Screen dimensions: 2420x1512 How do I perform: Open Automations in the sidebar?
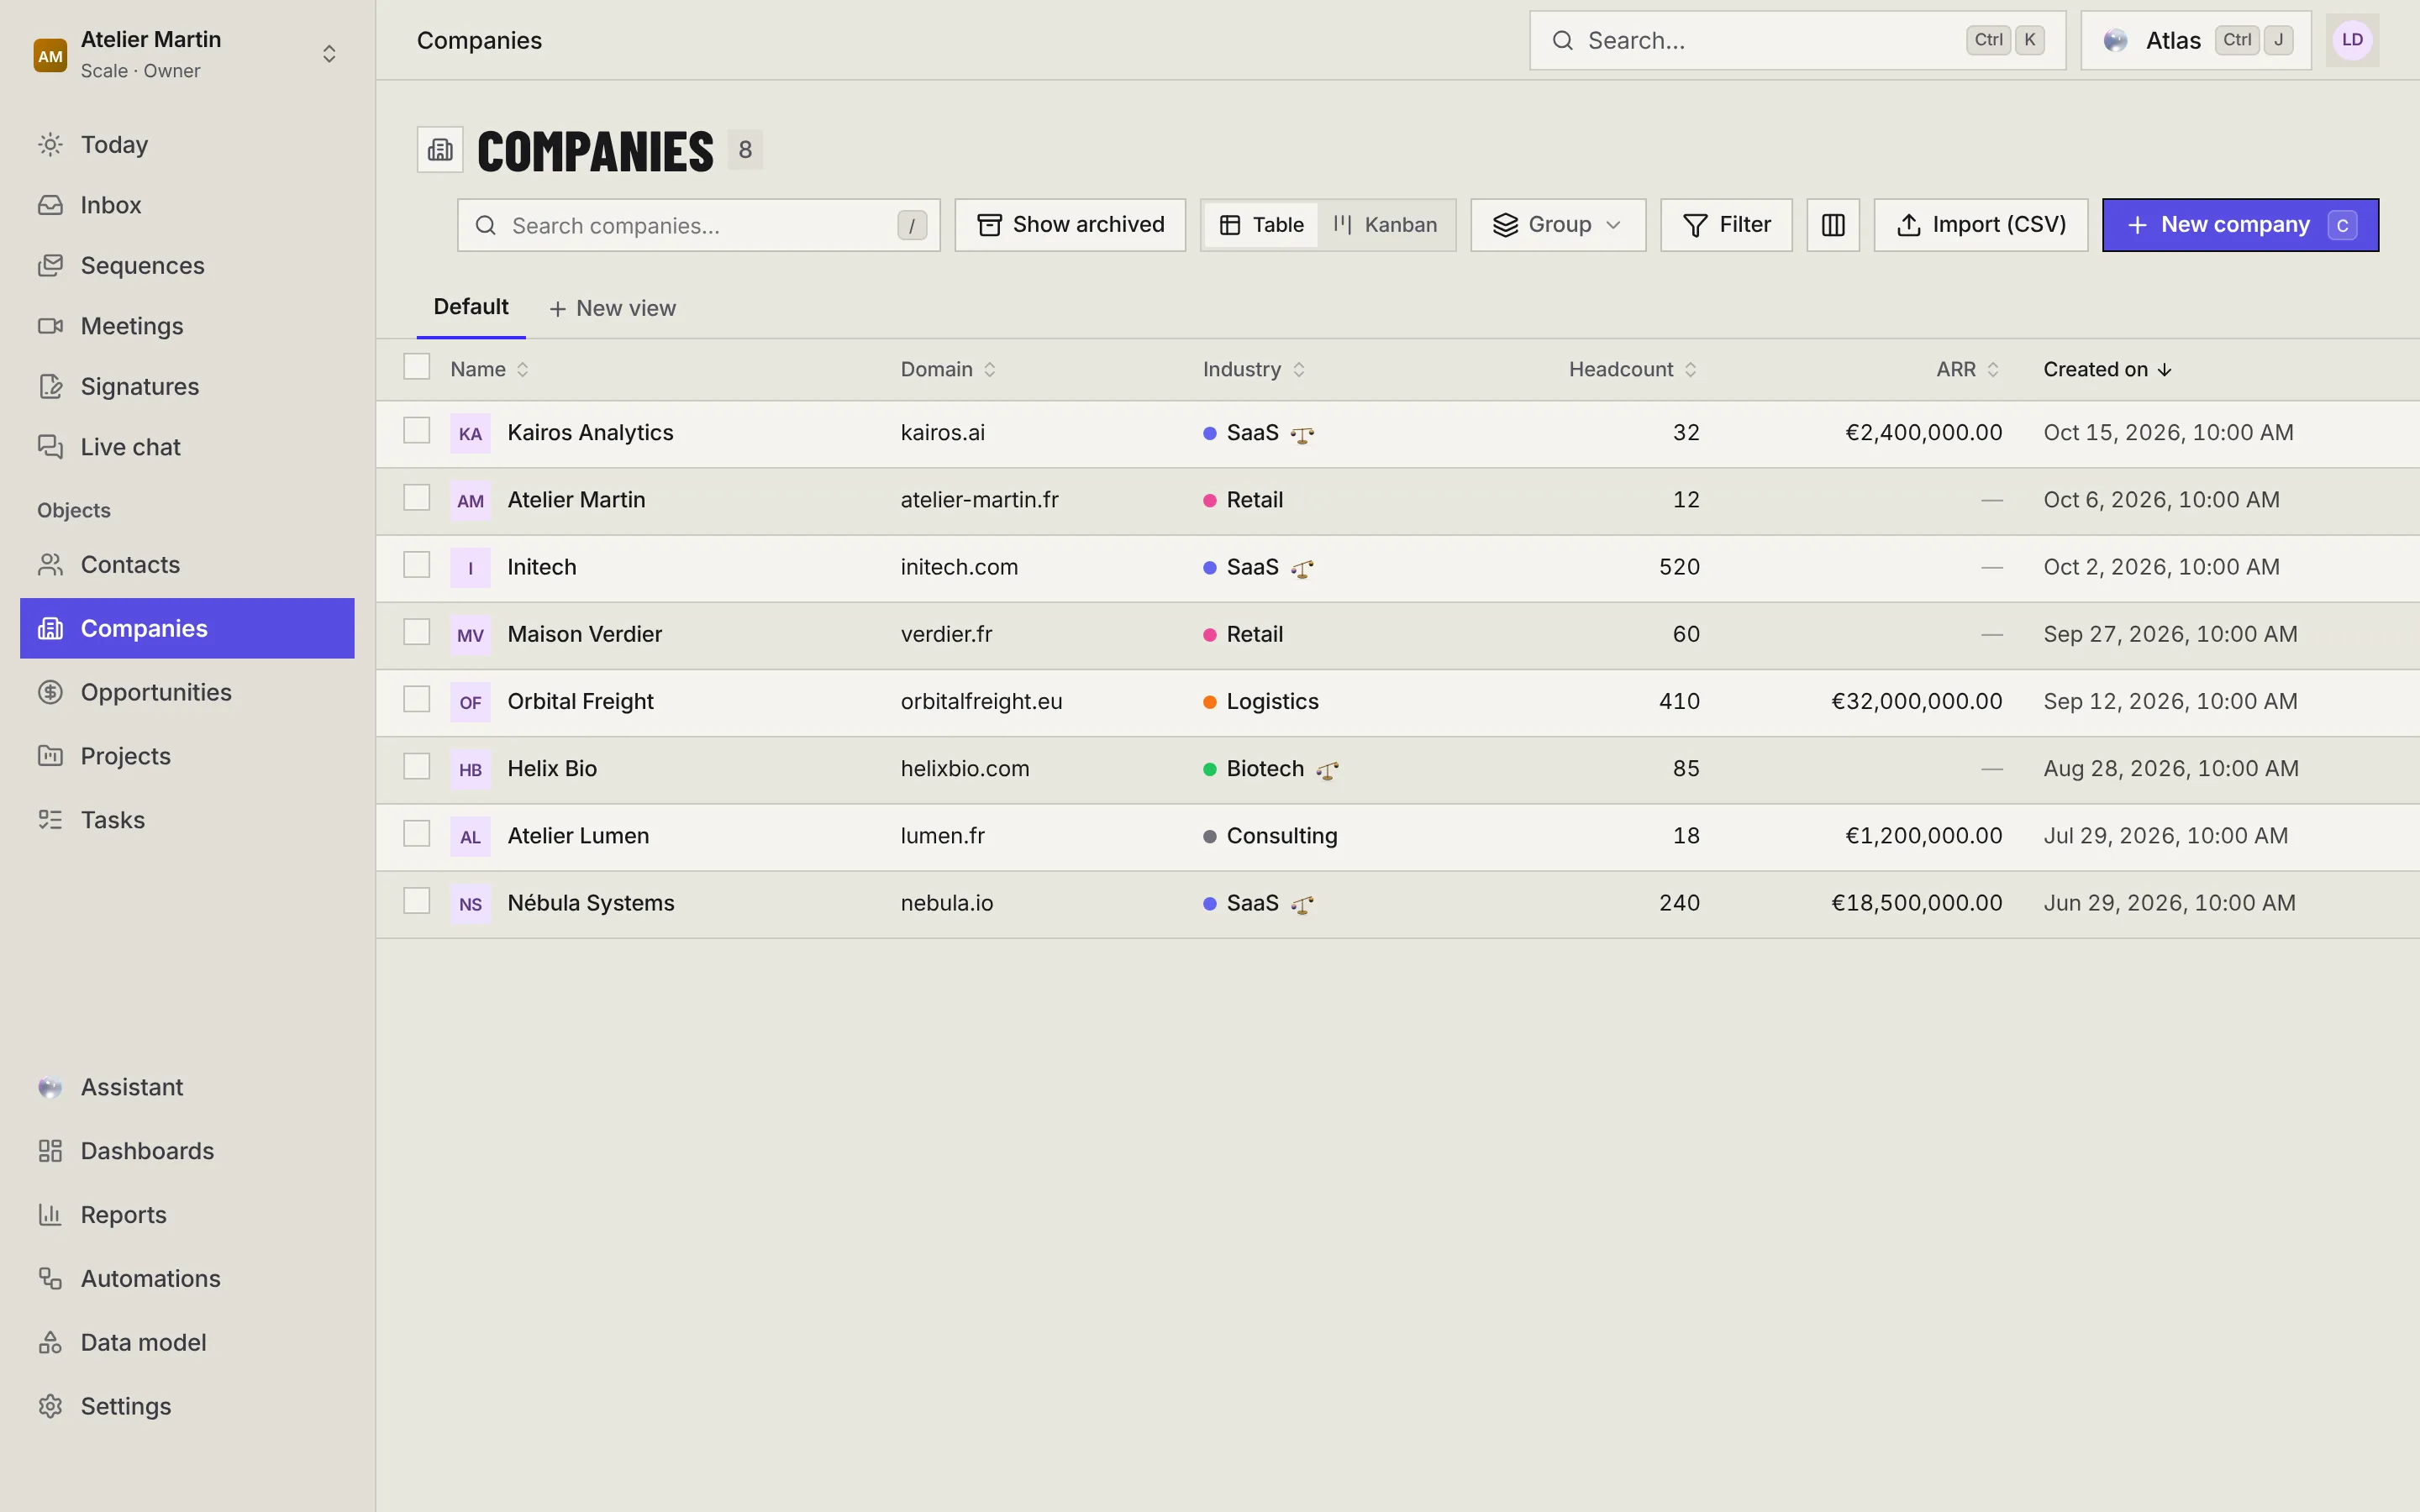[x=187, y=1279]
